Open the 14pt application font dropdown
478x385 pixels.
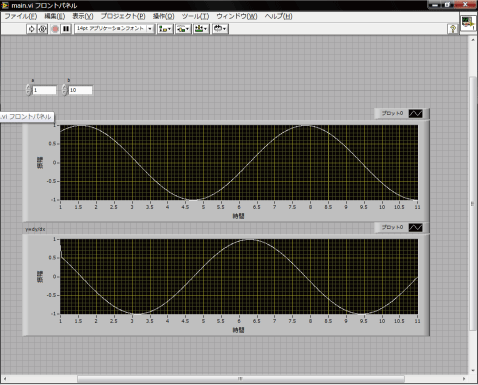(x=114, y=29)
